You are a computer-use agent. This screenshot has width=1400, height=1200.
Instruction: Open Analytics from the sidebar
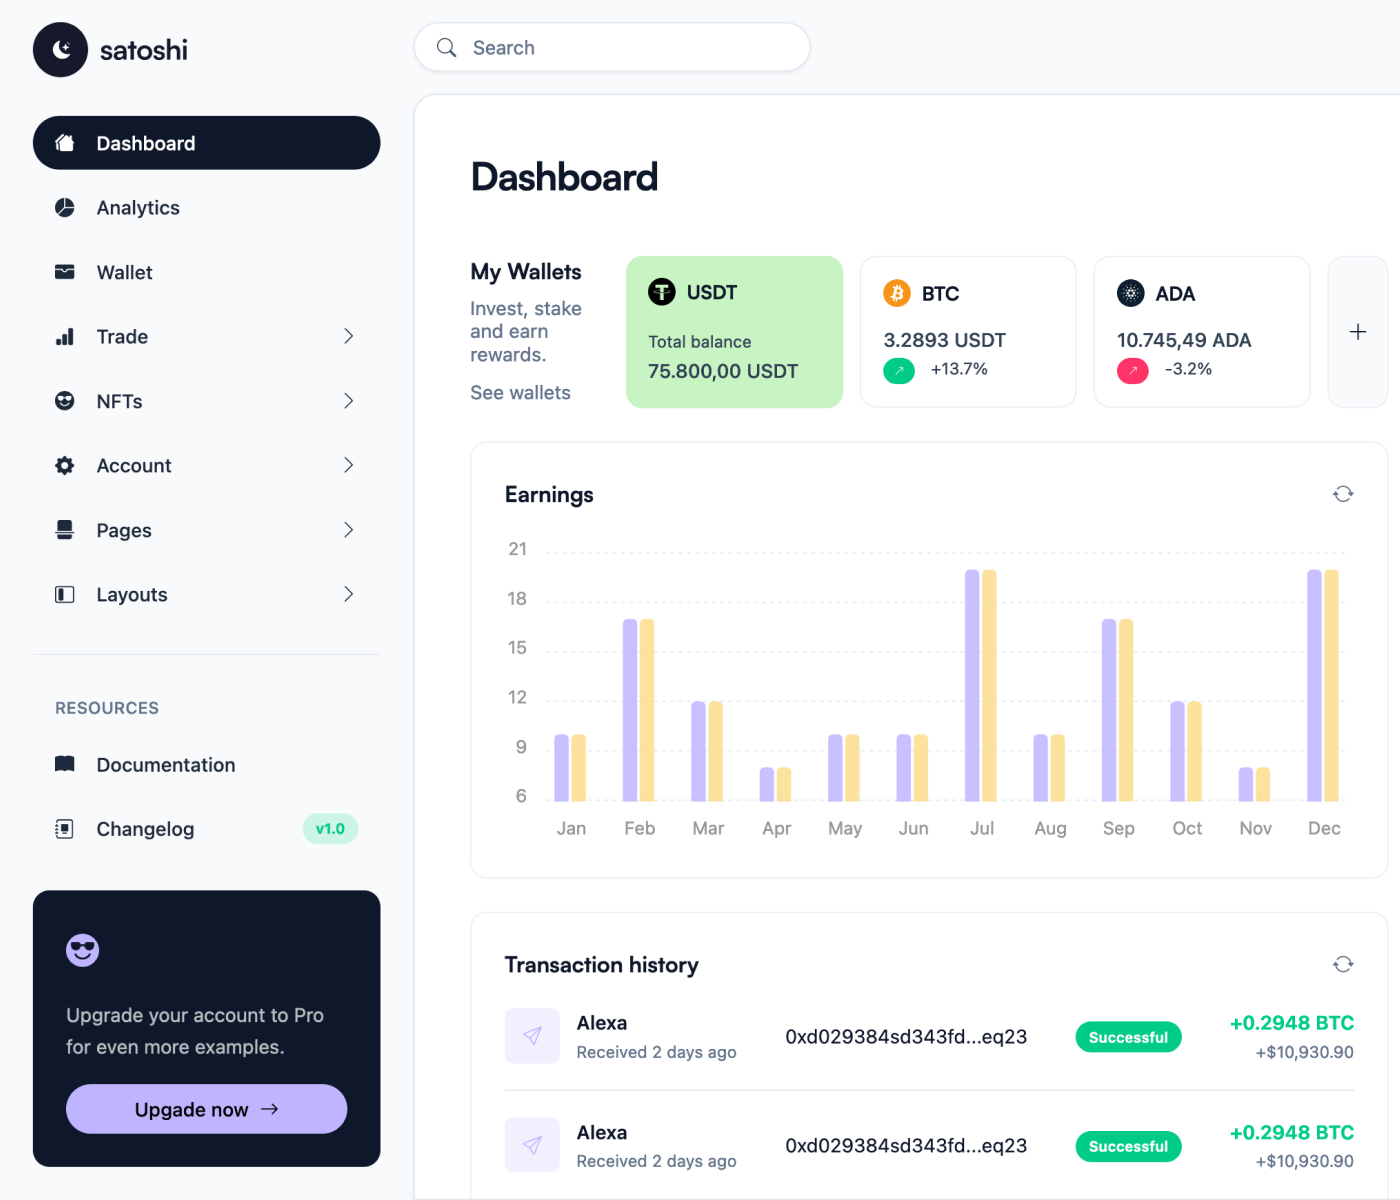tap(138, 208)
